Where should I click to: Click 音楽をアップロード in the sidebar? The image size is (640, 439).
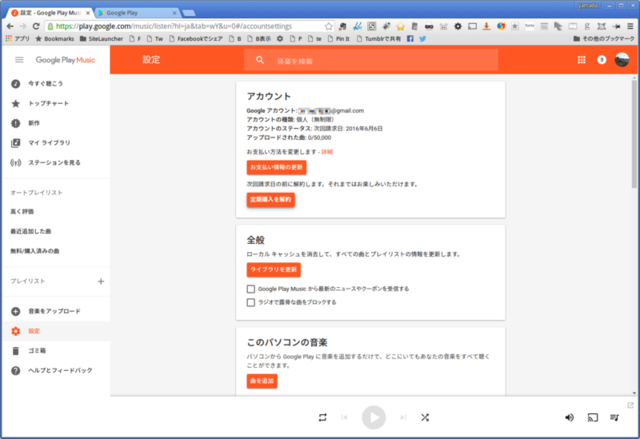coord(56,311)
